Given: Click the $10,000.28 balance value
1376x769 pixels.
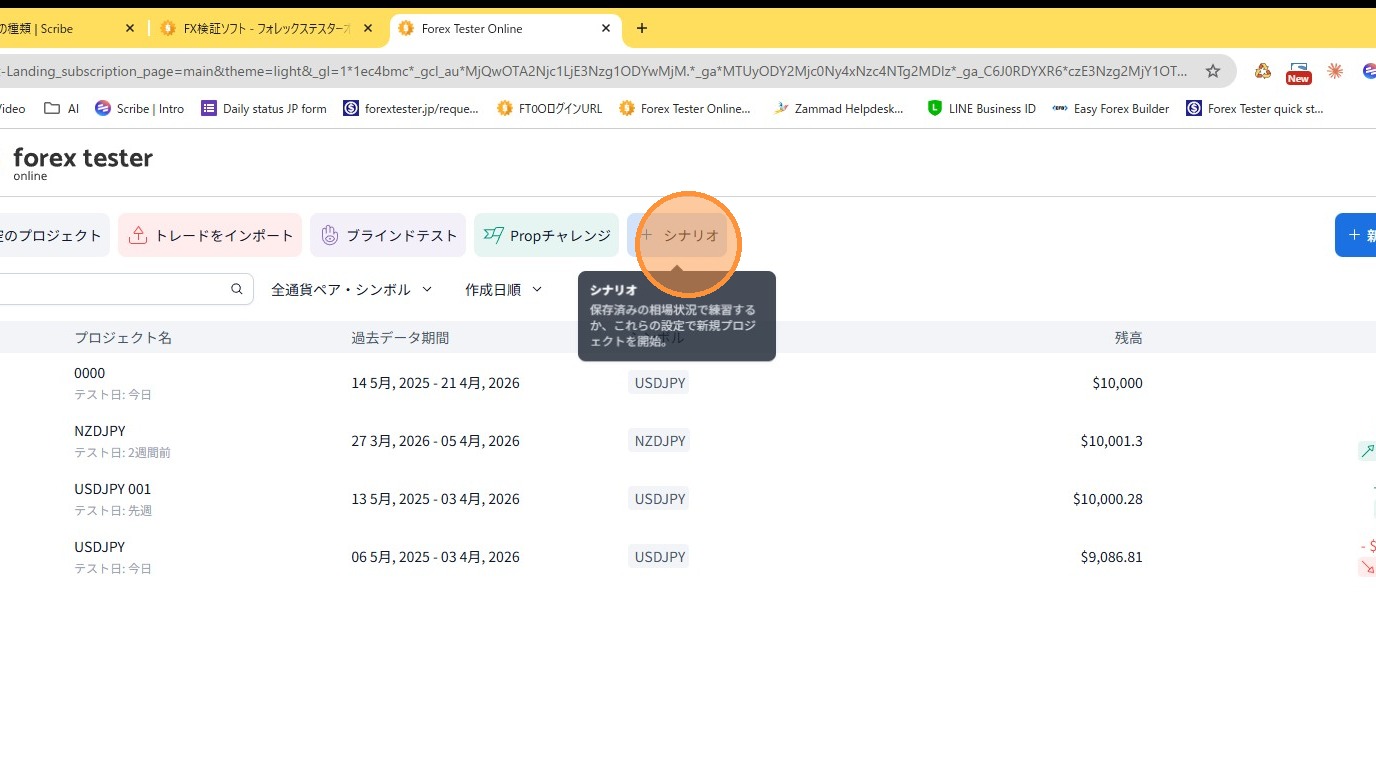Looking at the screenshot, I should 1108,499.
